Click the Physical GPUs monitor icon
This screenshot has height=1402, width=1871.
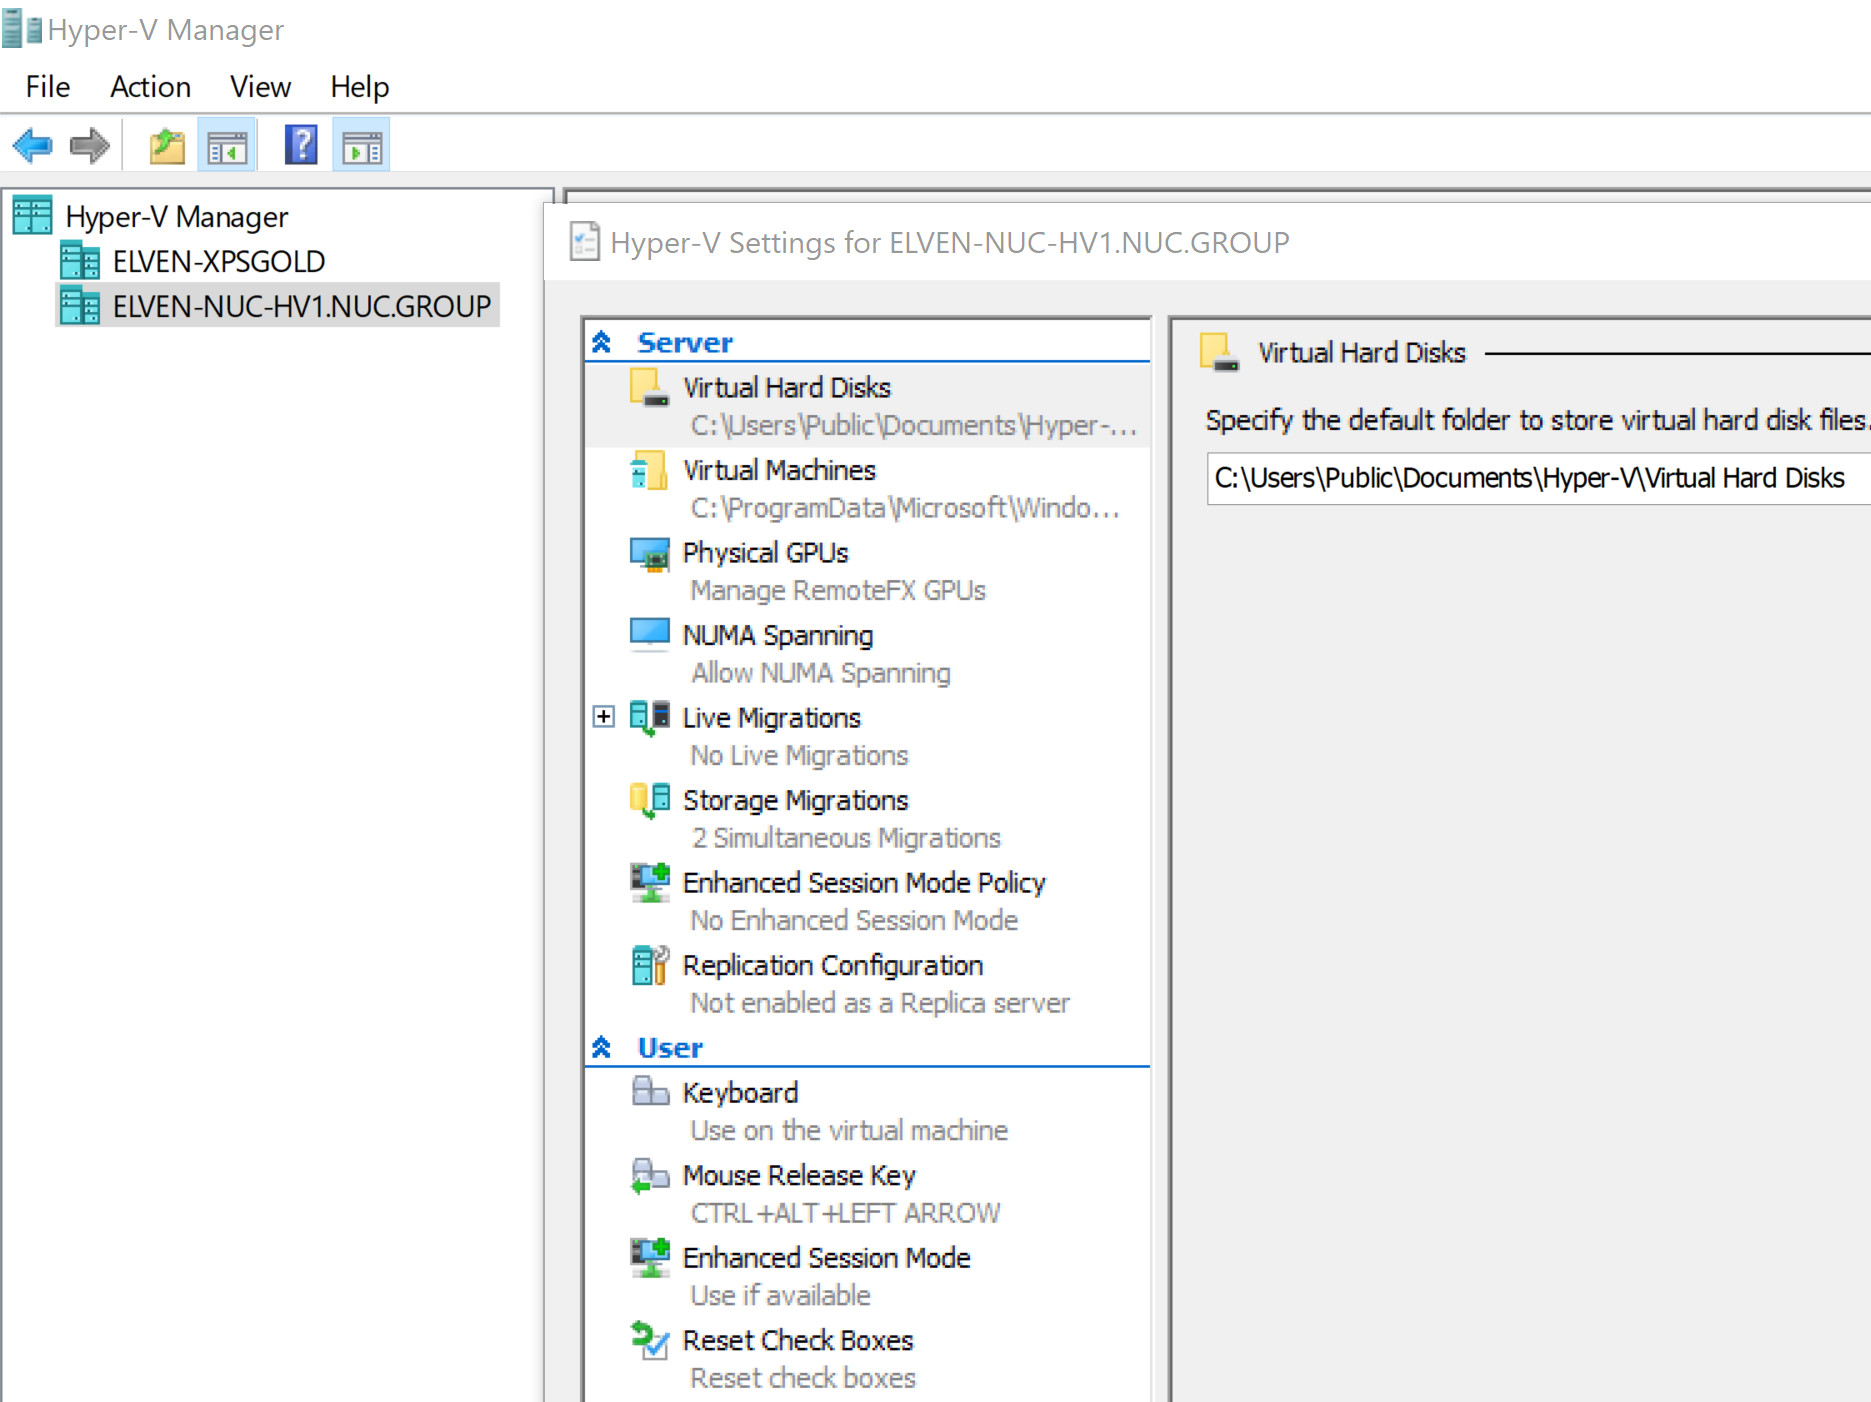(649, 553)
